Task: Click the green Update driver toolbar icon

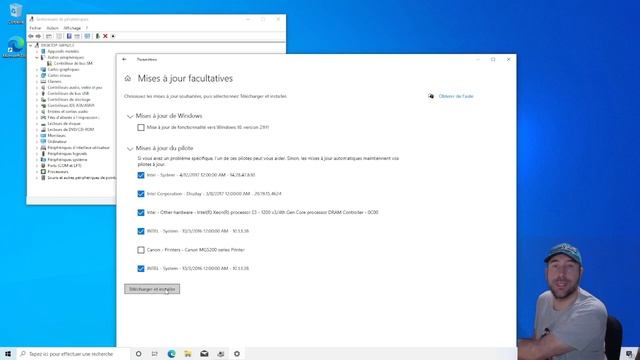Action: (x=98, y=36)
